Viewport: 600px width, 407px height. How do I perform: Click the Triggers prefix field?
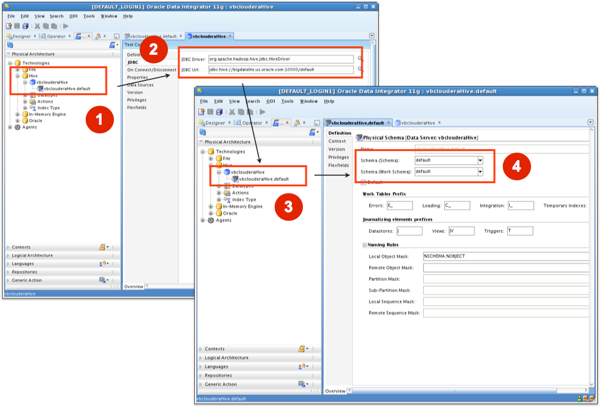coord(520,231)
